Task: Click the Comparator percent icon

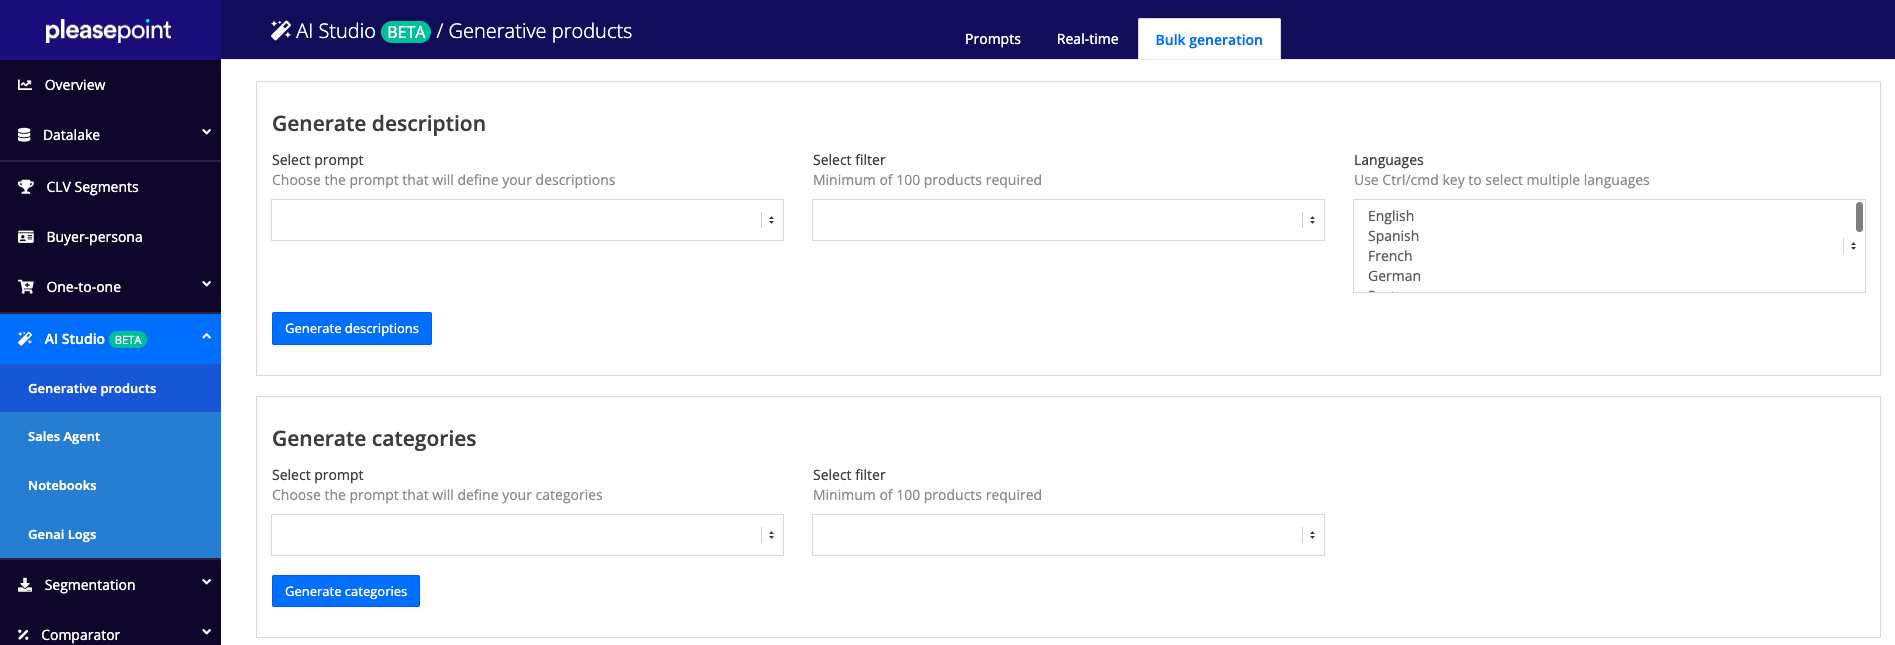Action: pos(23,635)
